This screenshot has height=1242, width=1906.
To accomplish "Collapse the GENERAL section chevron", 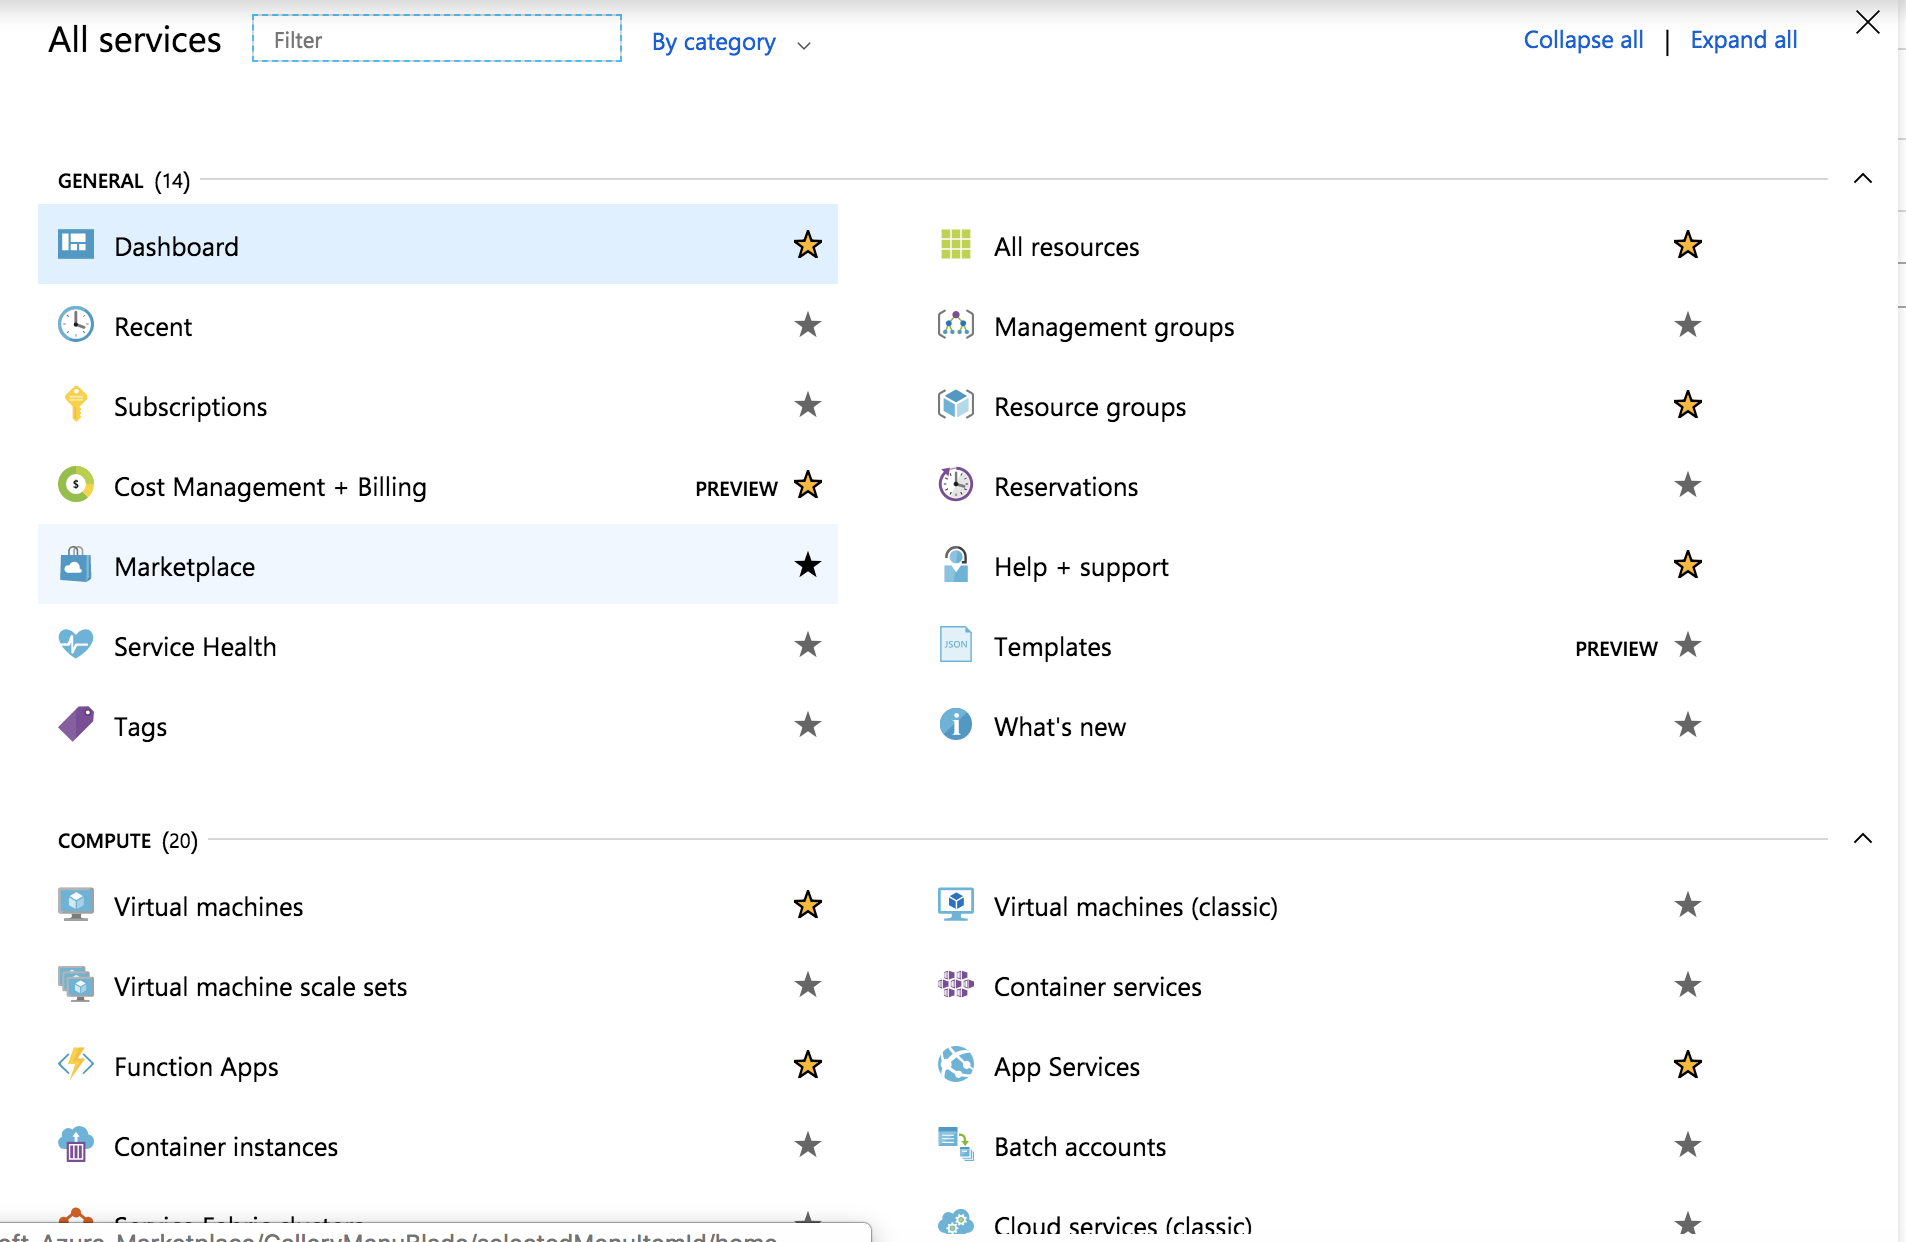I will point(1862,179).
